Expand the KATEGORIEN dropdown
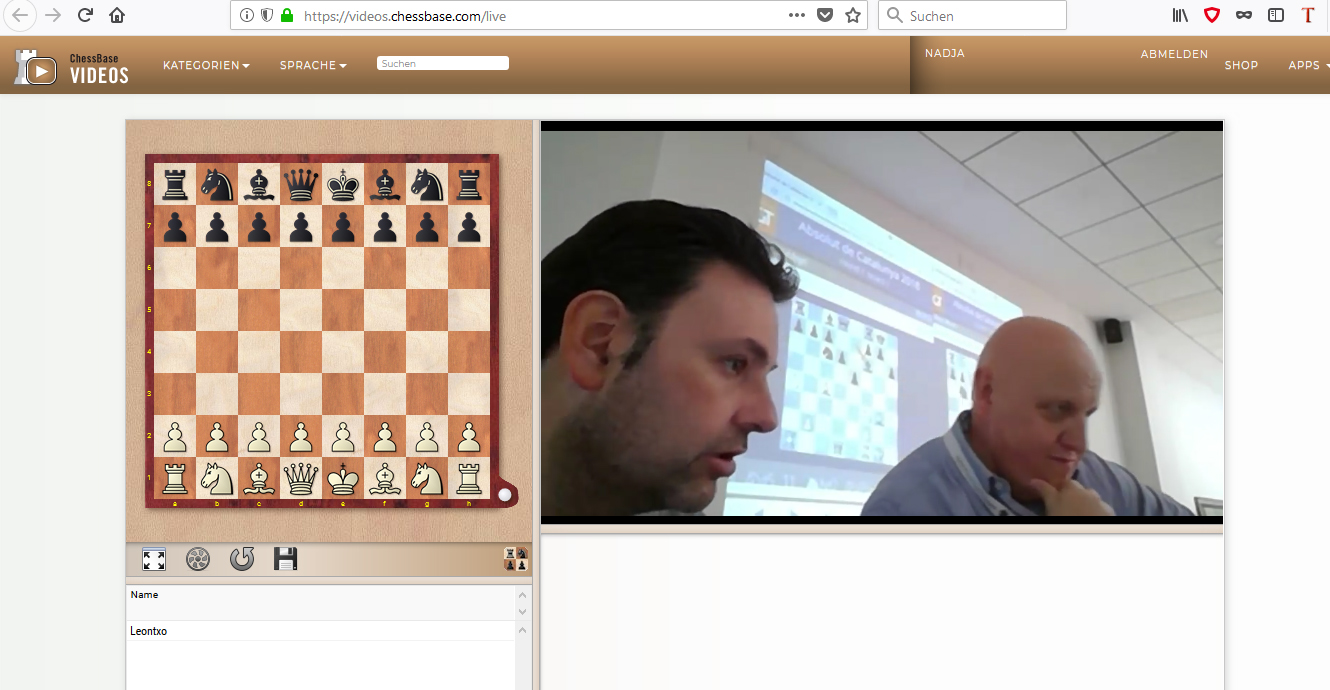1330x690 pixels. (206, 66)
